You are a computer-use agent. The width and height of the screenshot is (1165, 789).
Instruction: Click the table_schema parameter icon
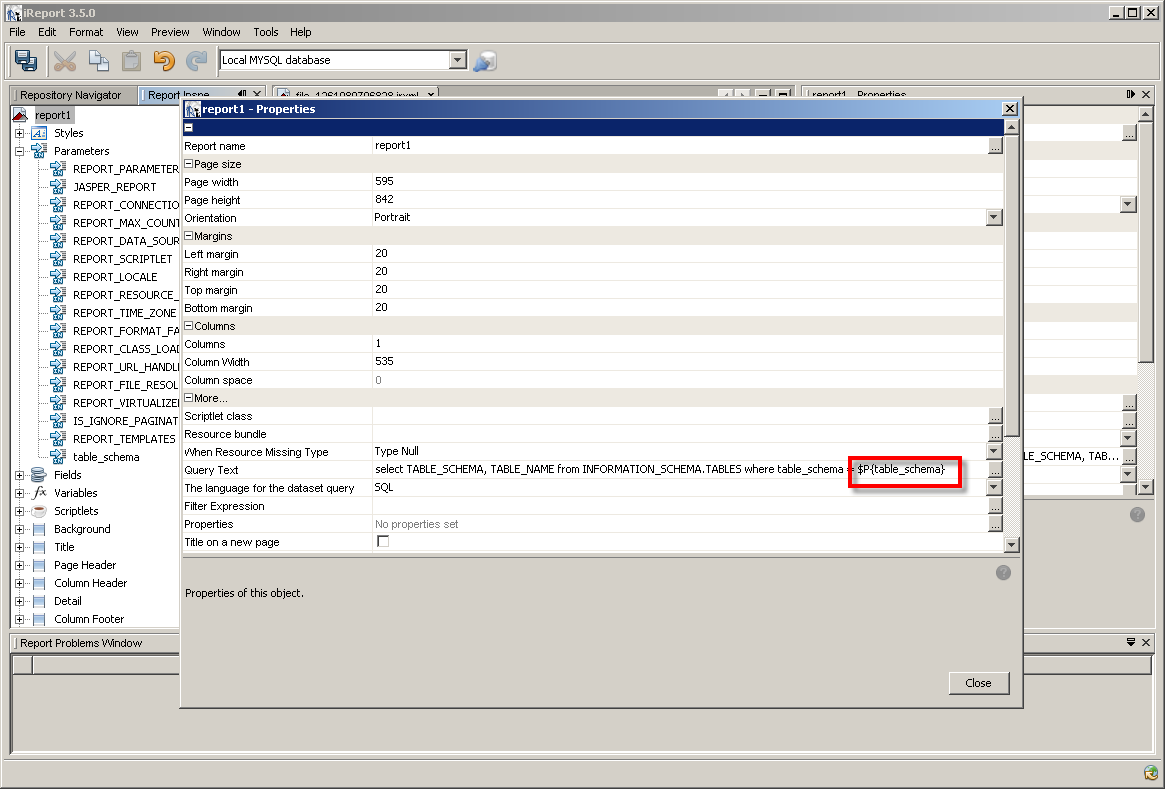57,456
